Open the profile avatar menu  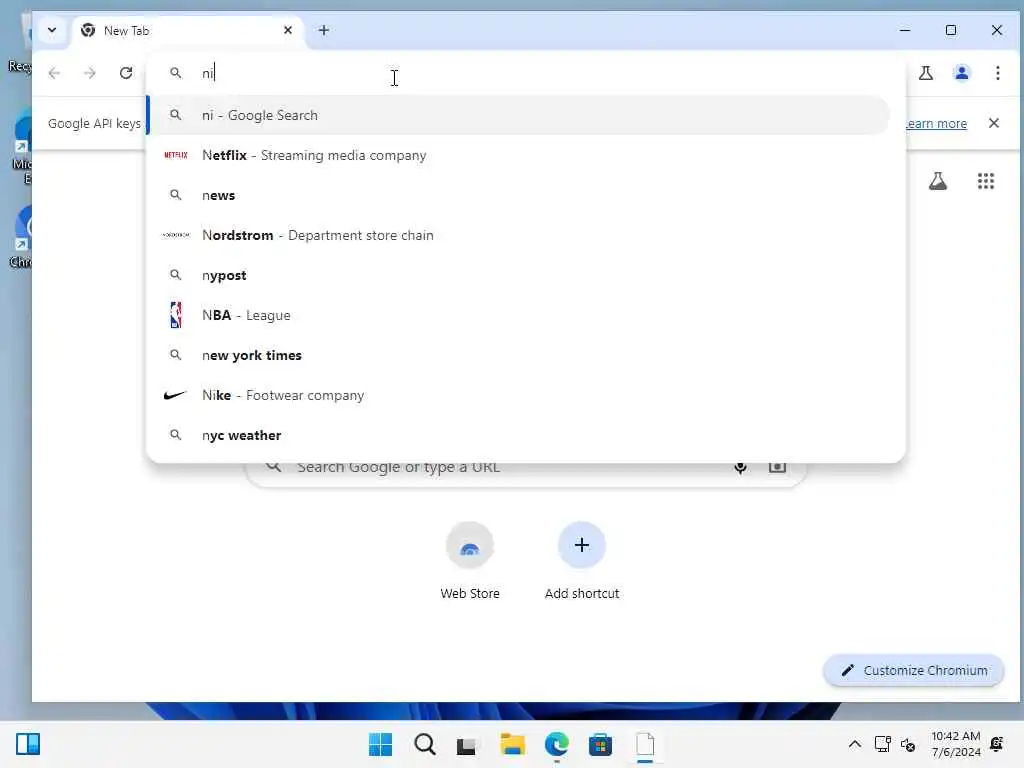961,72
